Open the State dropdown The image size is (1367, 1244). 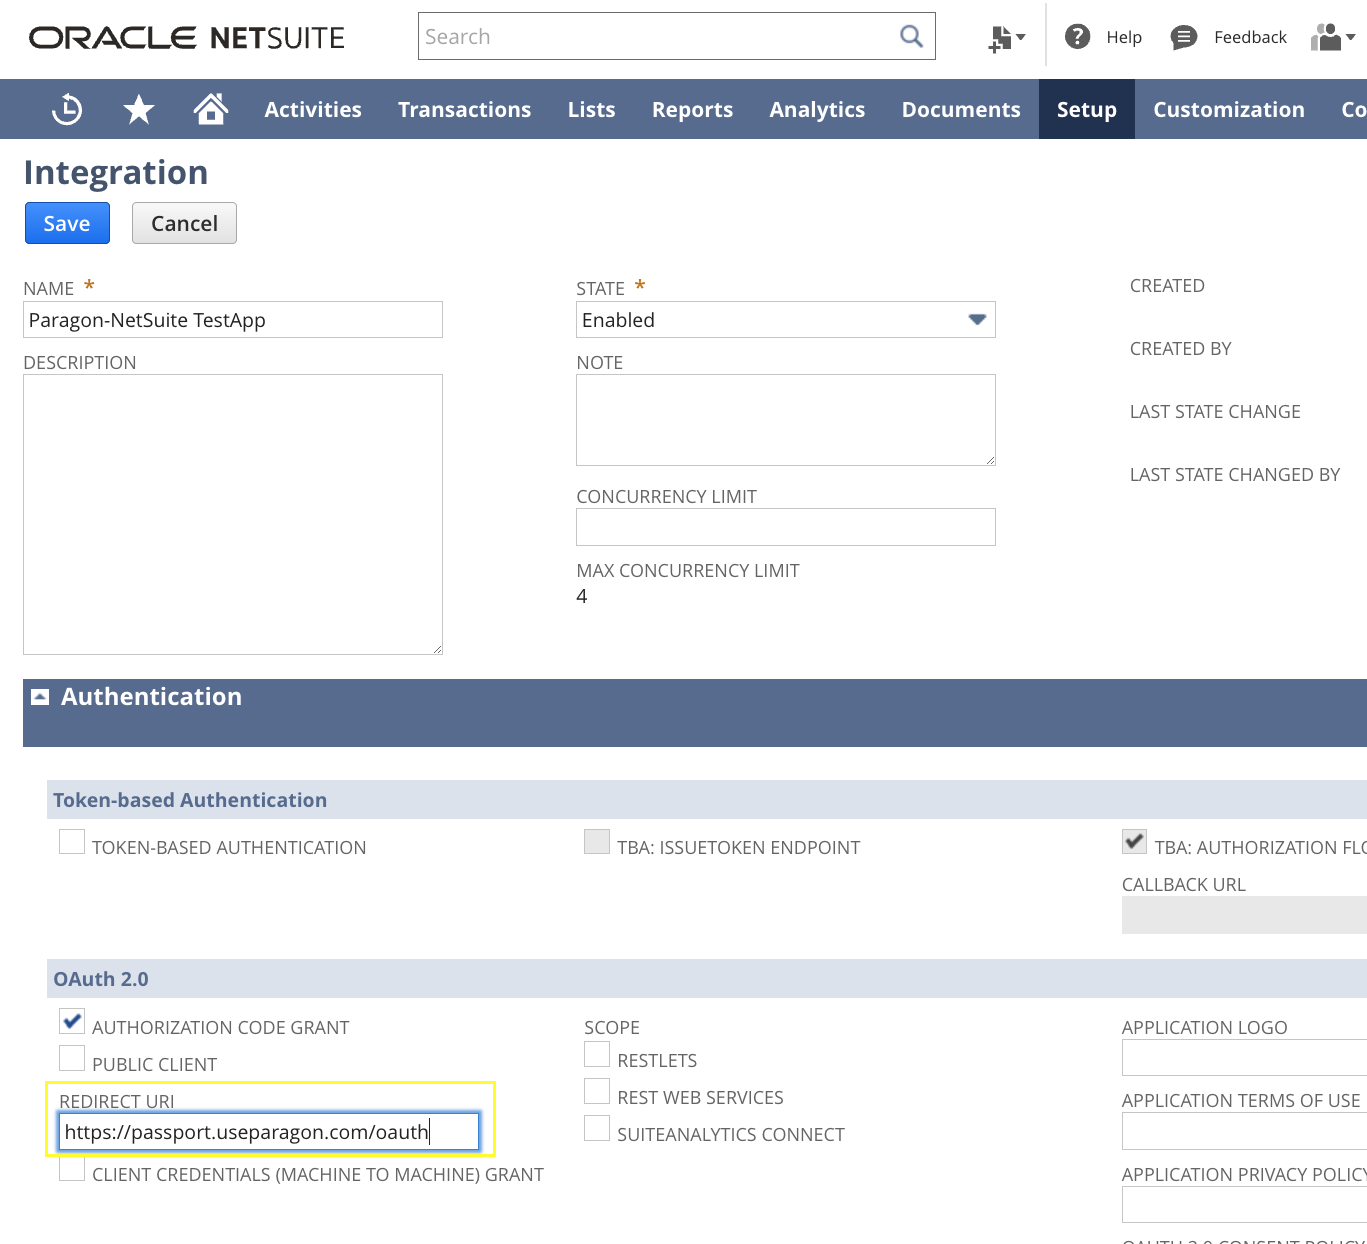pos(975,320)
